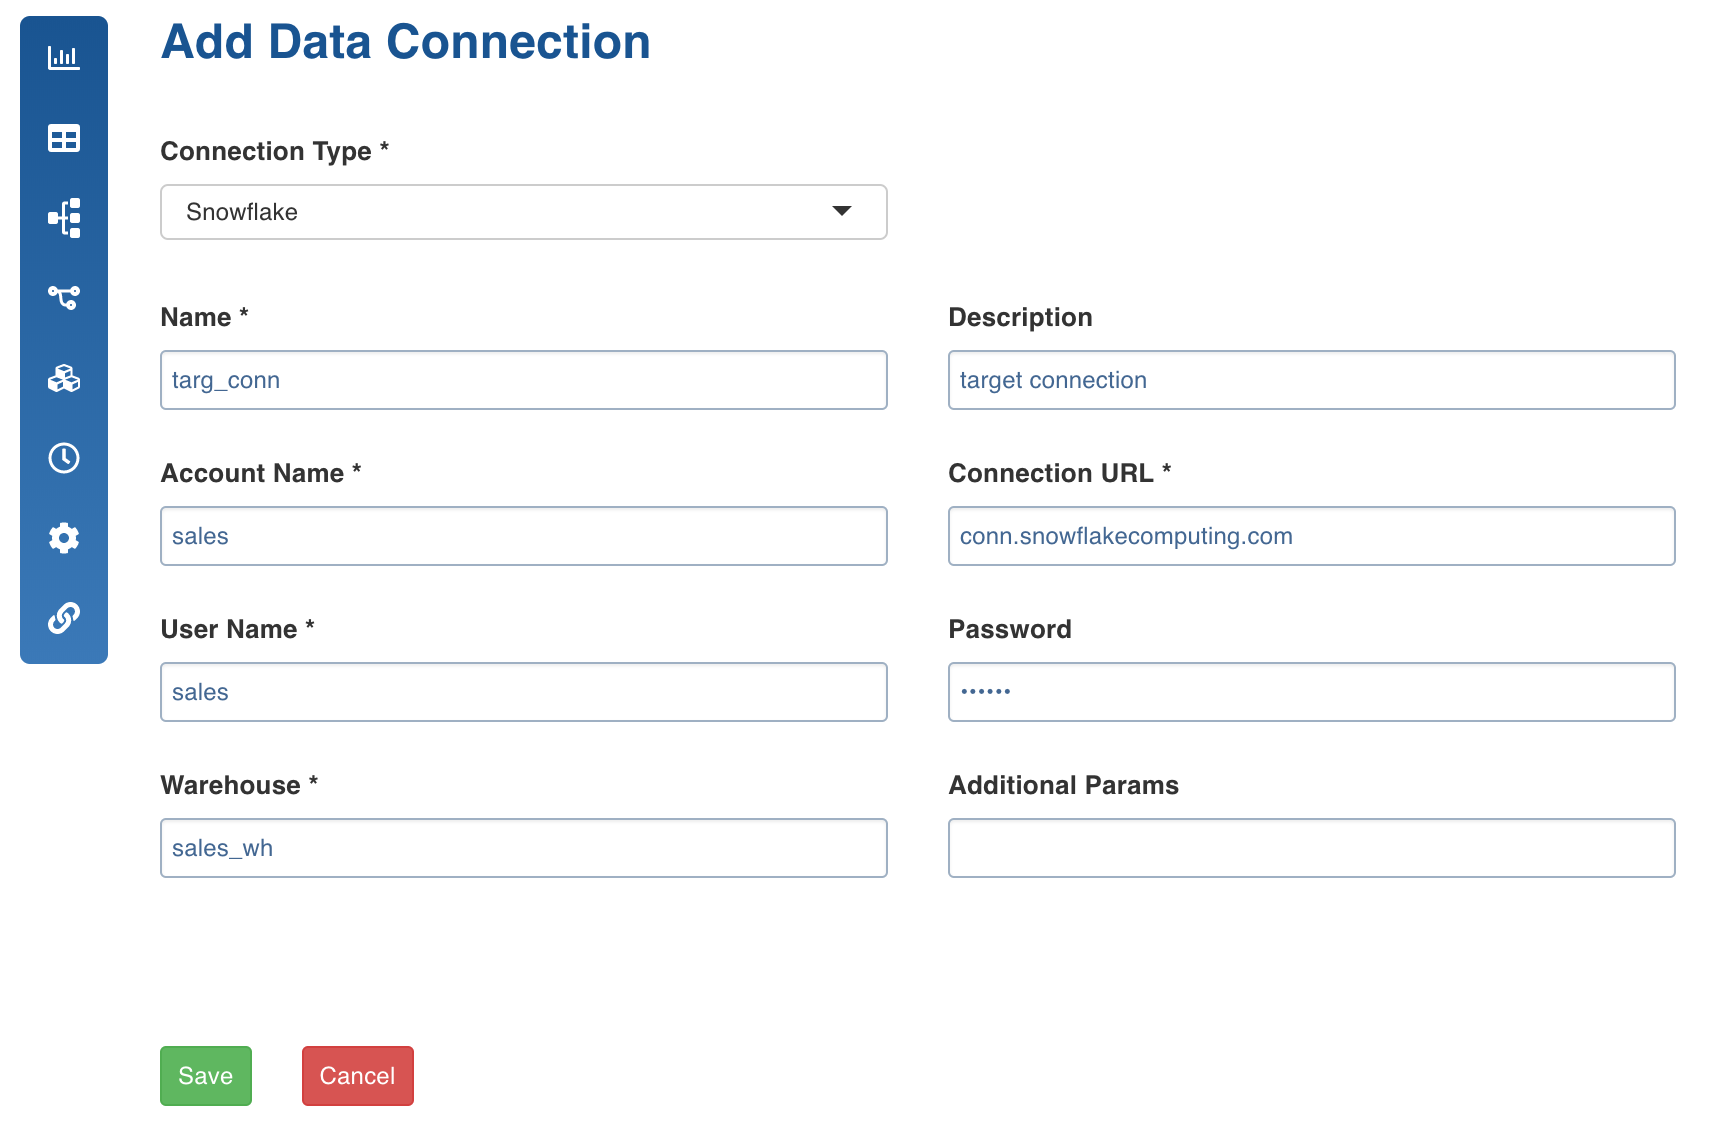The width and height of the screenshot is (1716, 1134).
Task: Focus the User Name input field
Action: [524, 692]
